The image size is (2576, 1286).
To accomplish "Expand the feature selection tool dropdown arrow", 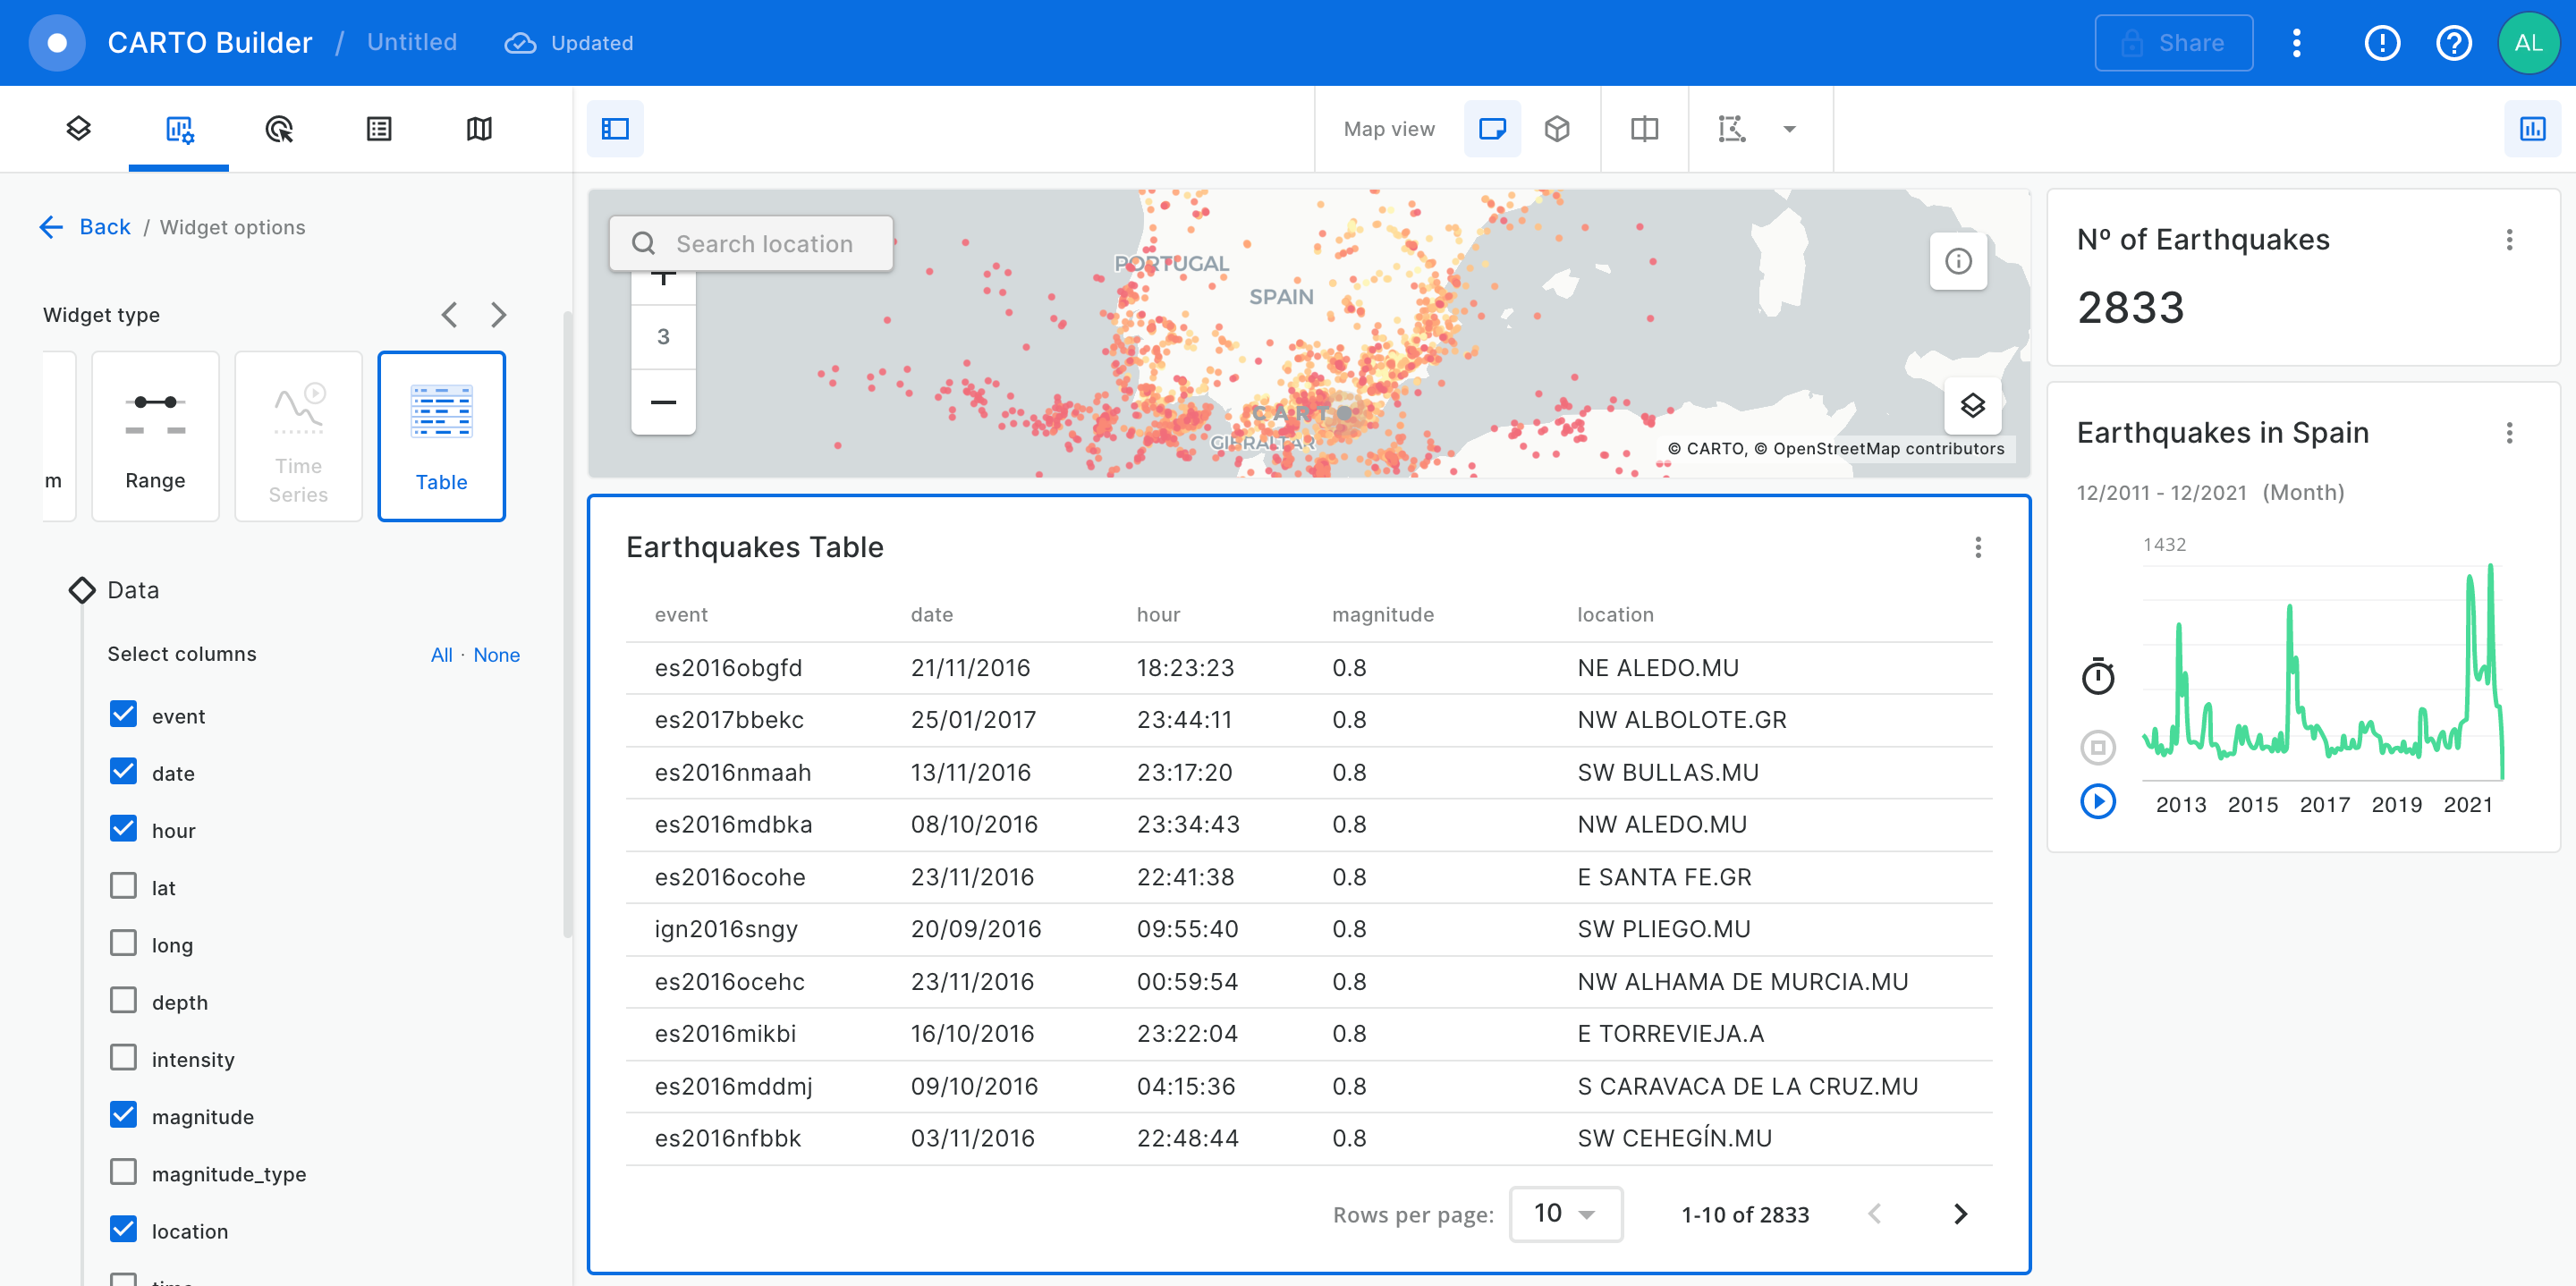I will coord(1789,129).
